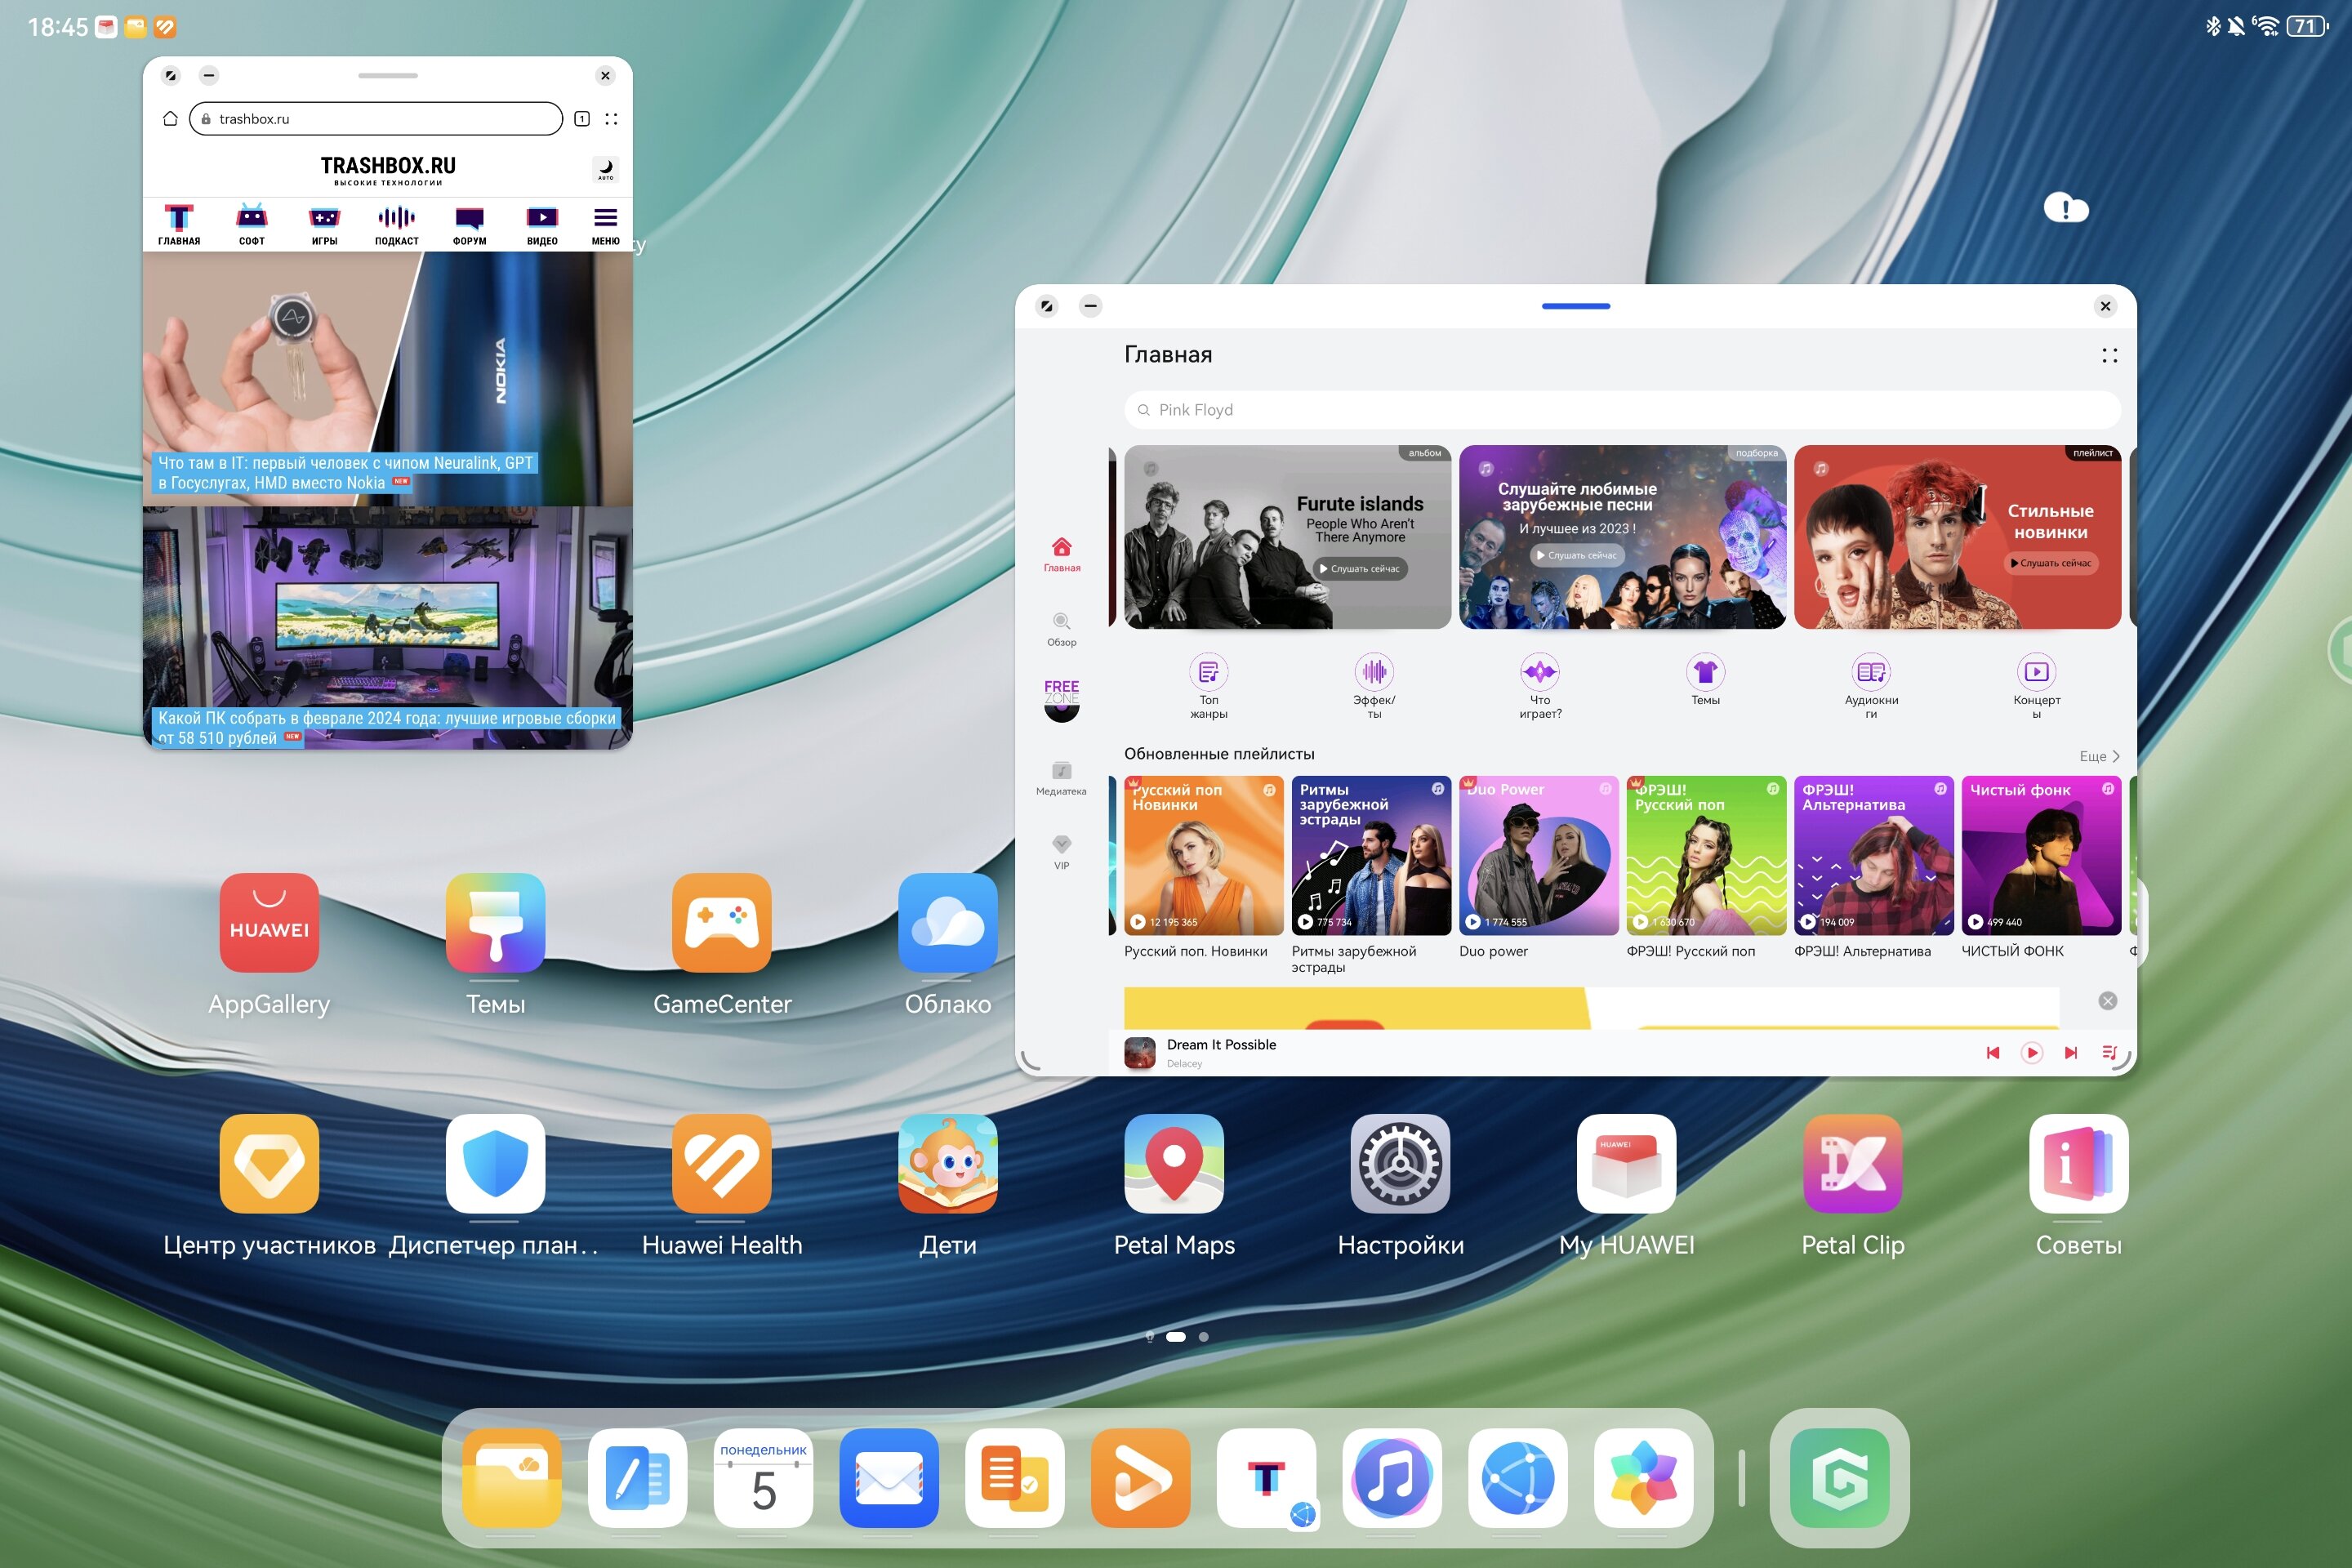This screenshot has width=2352, height=1568.
Task: Skip to next track
Action: [2070, 1053]
